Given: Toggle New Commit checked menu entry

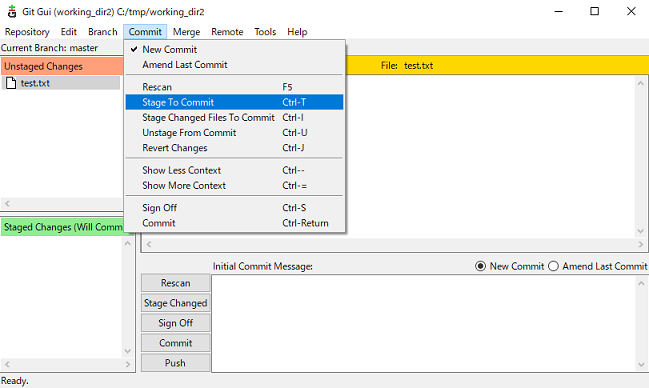Looking at the screenshot, I should click(234, 49).
